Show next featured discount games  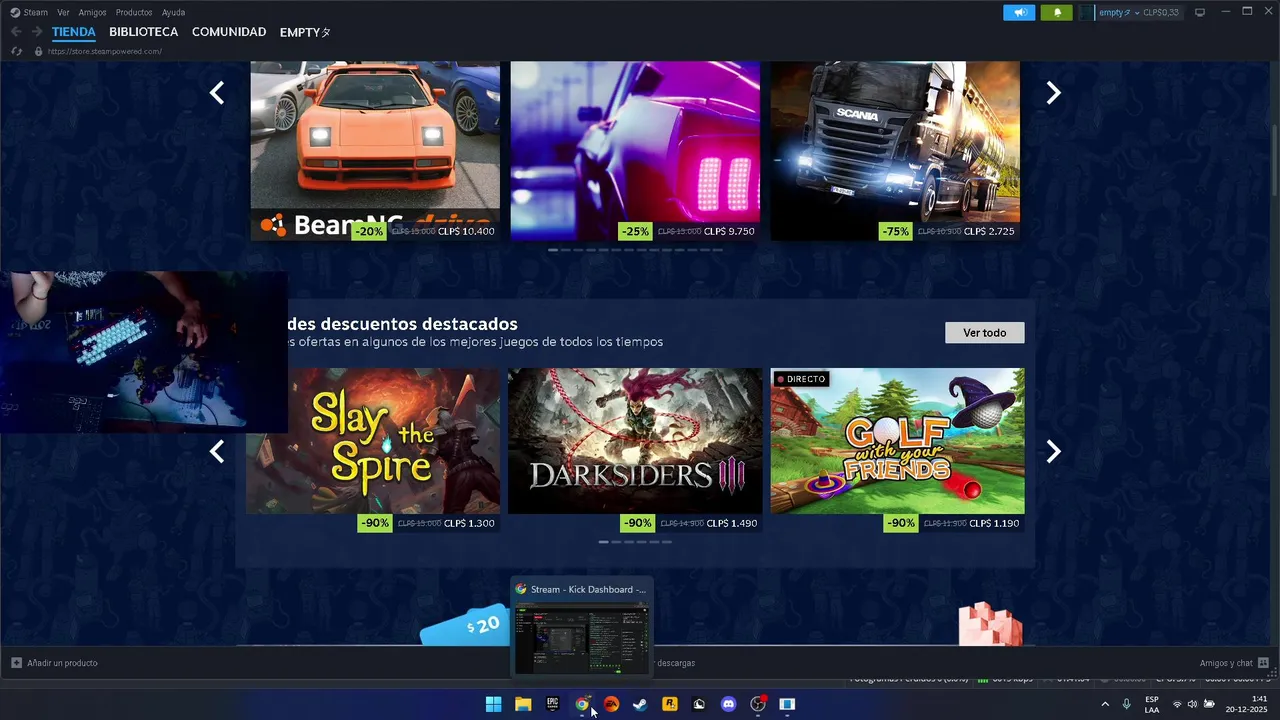[1053, 452]
